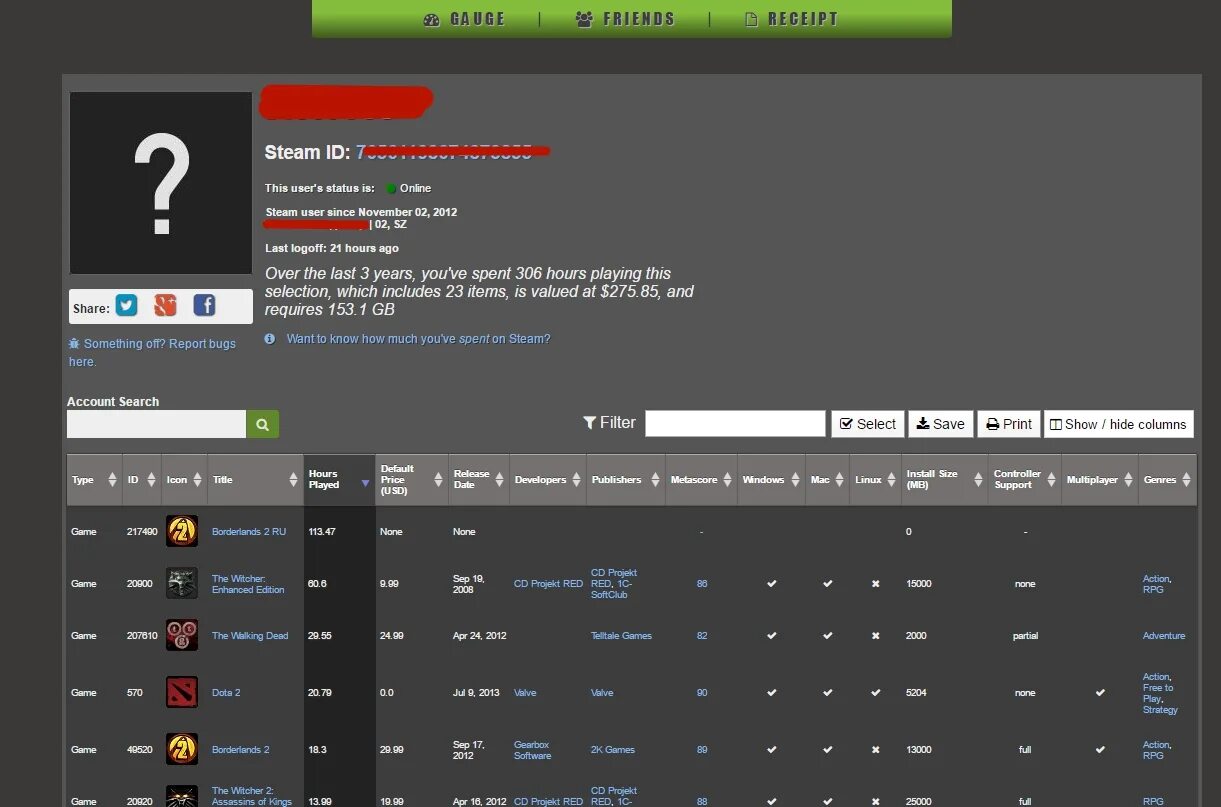
Task: Sort table by Type column
Action: [94, 480]
